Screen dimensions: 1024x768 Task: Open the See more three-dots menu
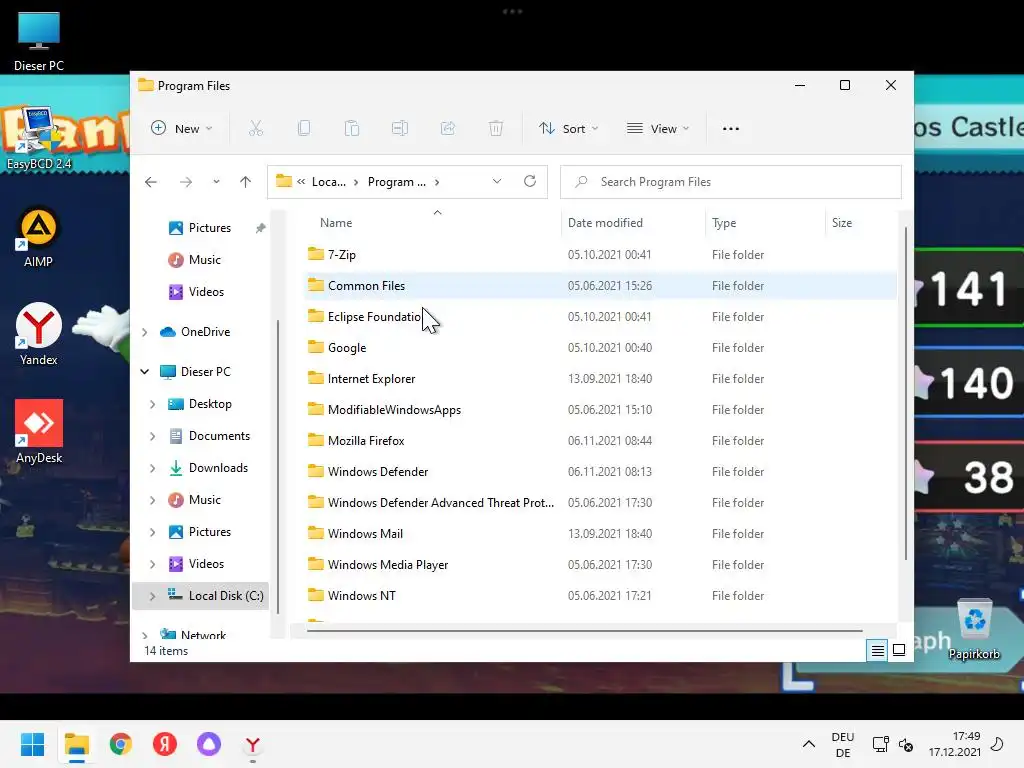731,129
